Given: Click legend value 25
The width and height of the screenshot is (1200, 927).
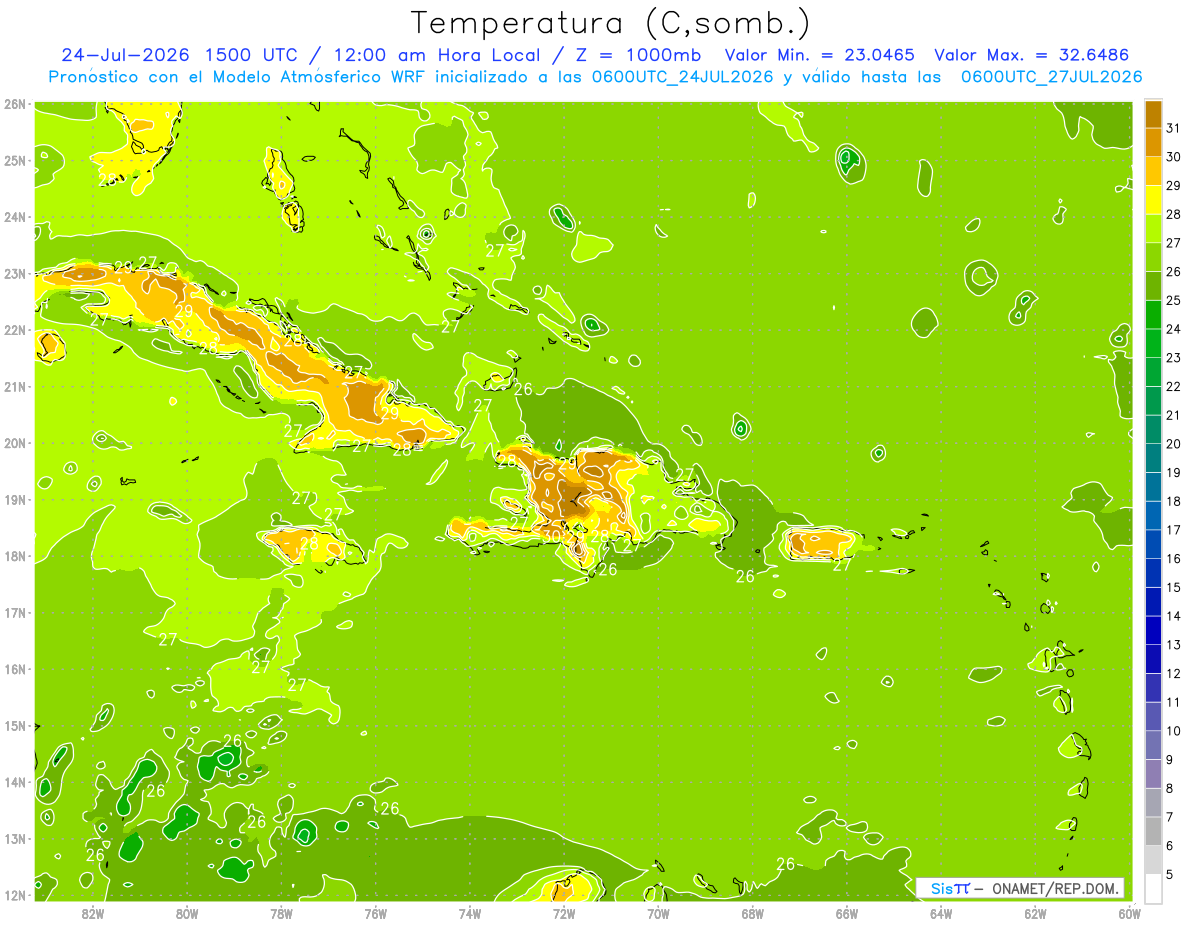Looking at the screenshot, I should (1173, 300).
